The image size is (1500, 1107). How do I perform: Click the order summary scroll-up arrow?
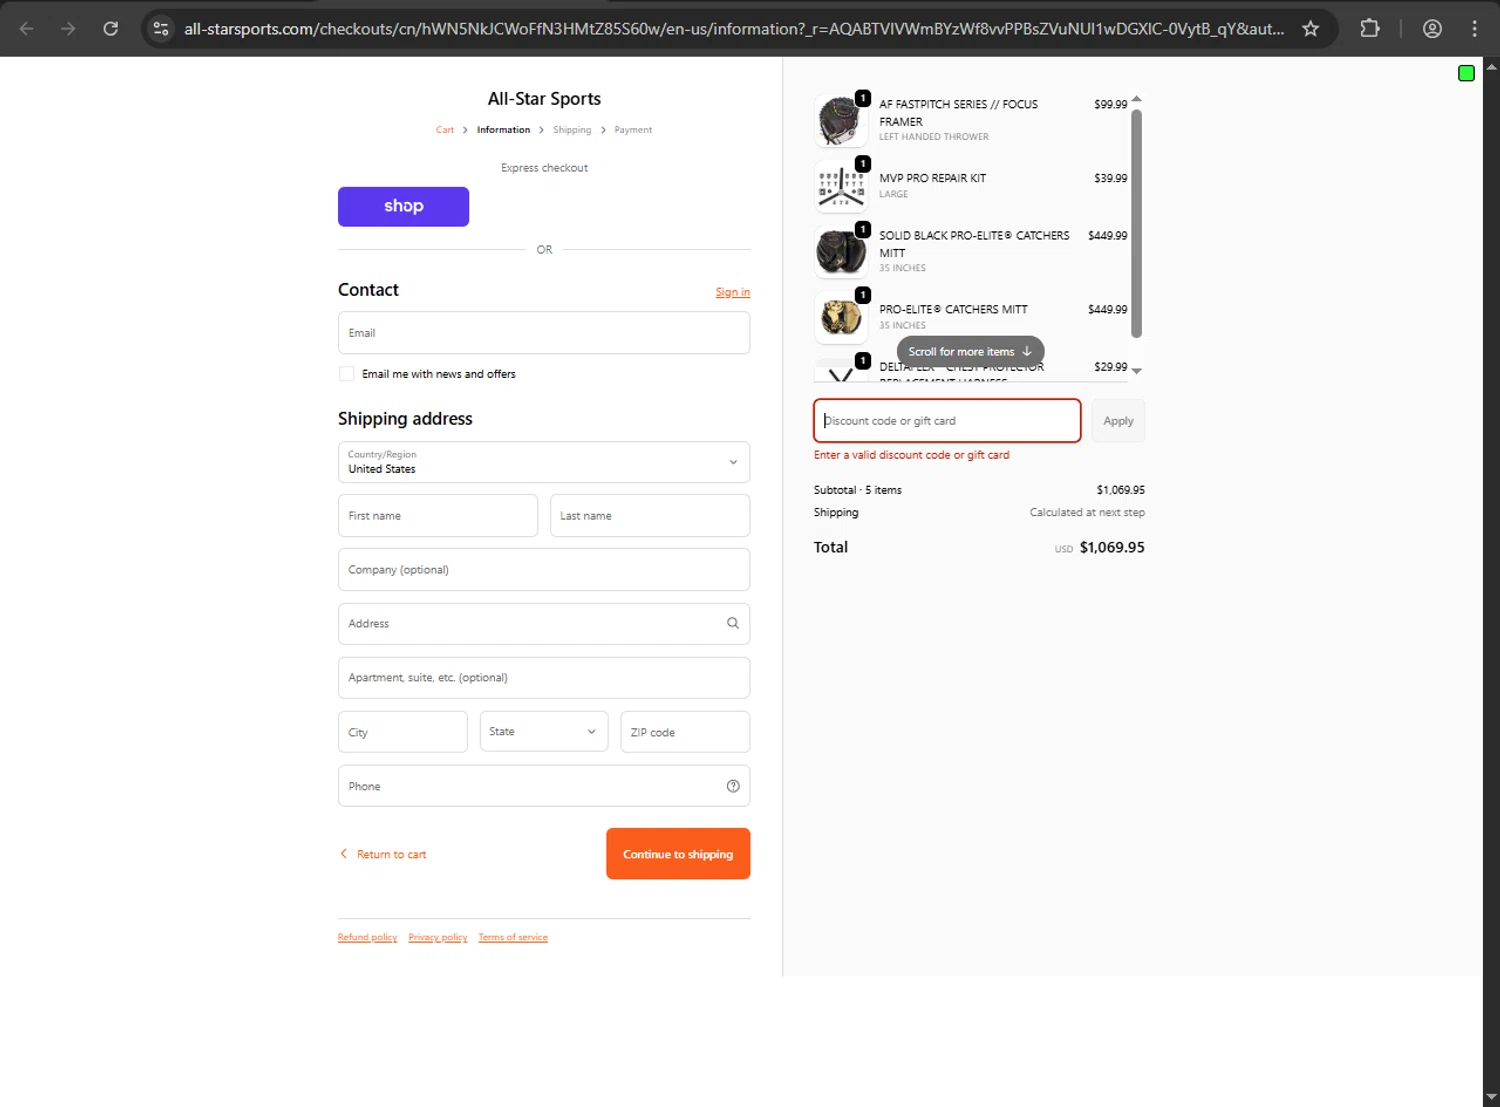click(x=1136, y=99)
